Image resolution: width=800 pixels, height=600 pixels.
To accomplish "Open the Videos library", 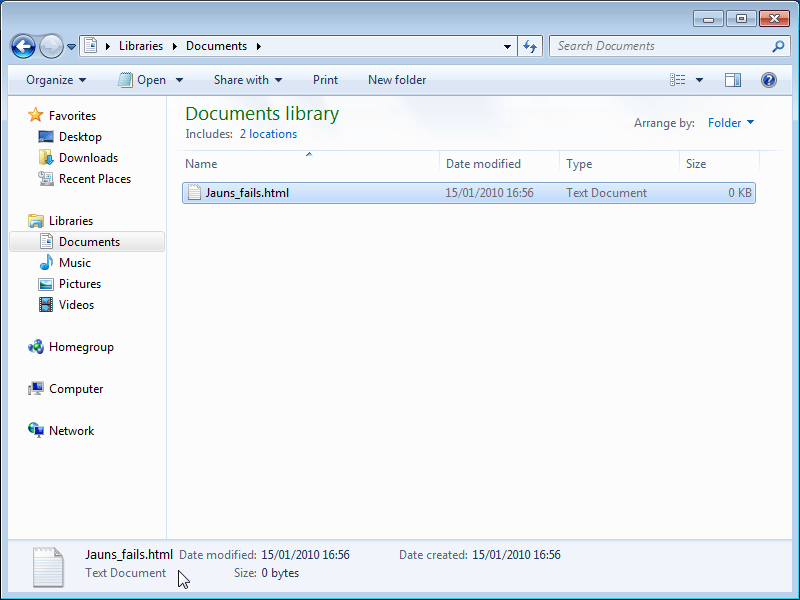I will click(x=76, y=305).
